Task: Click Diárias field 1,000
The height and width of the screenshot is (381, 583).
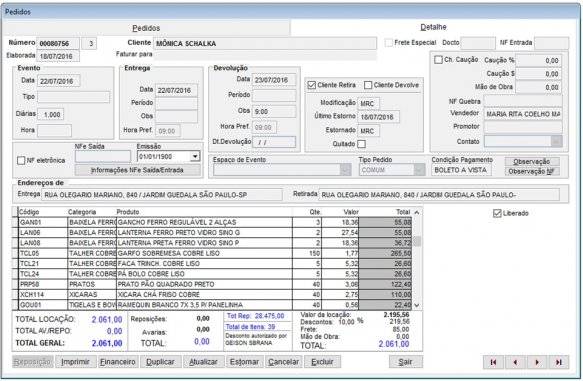Action: (51, 114)
